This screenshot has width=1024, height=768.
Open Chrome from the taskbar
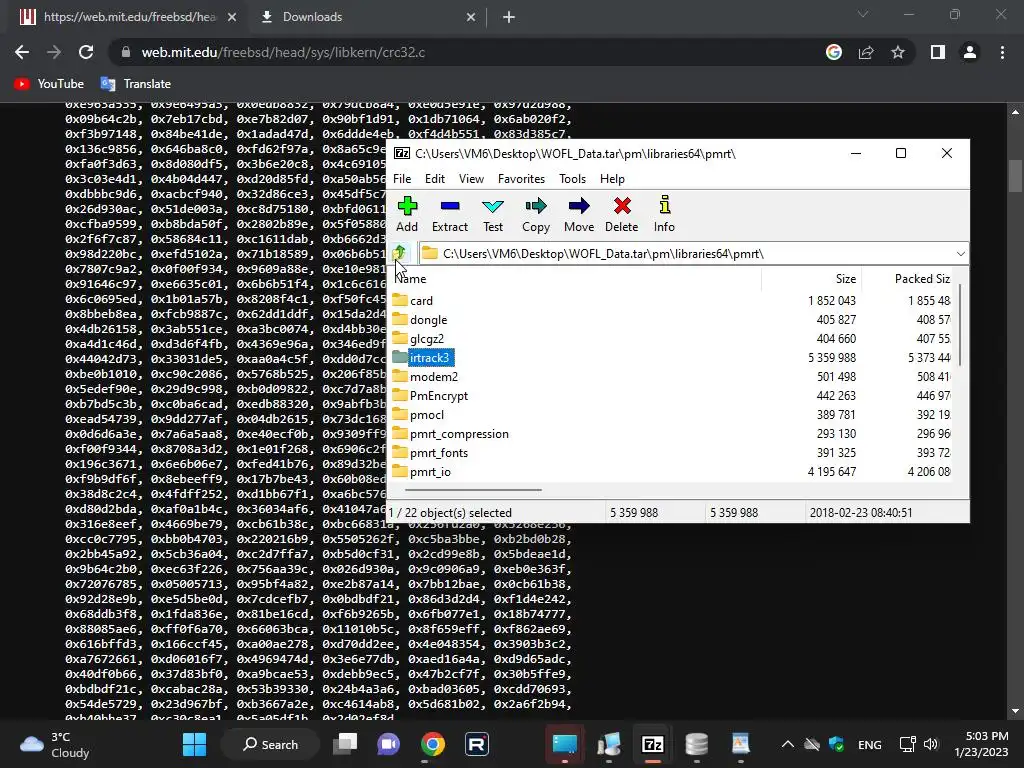click(432, 744)
